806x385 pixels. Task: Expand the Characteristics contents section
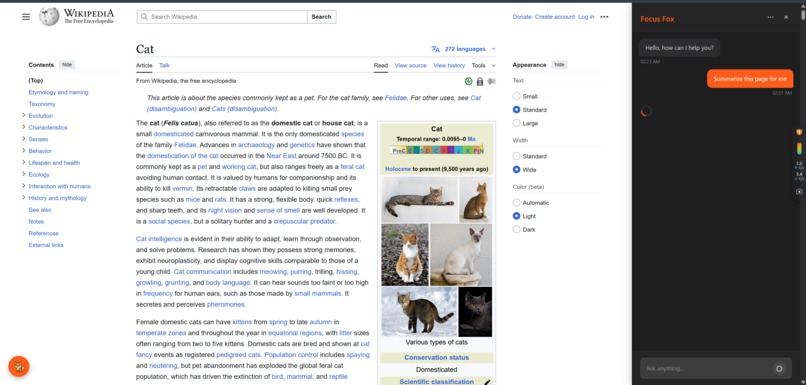coord(24,127)
